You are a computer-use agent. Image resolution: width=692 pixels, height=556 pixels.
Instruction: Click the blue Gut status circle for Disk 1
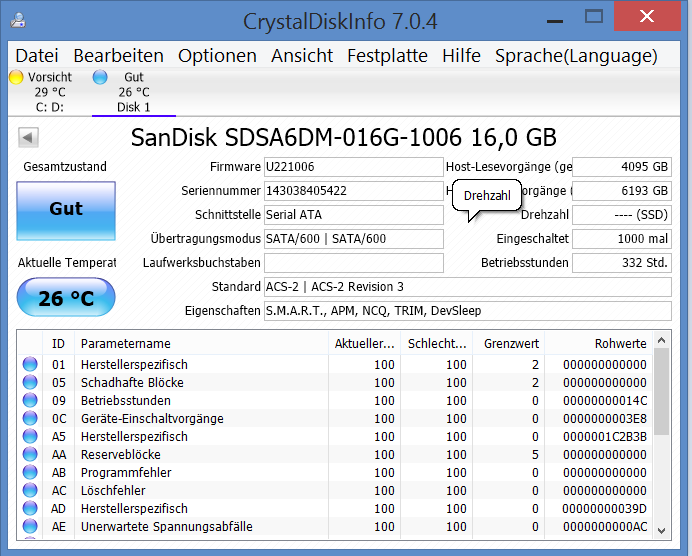coord(100,77)
